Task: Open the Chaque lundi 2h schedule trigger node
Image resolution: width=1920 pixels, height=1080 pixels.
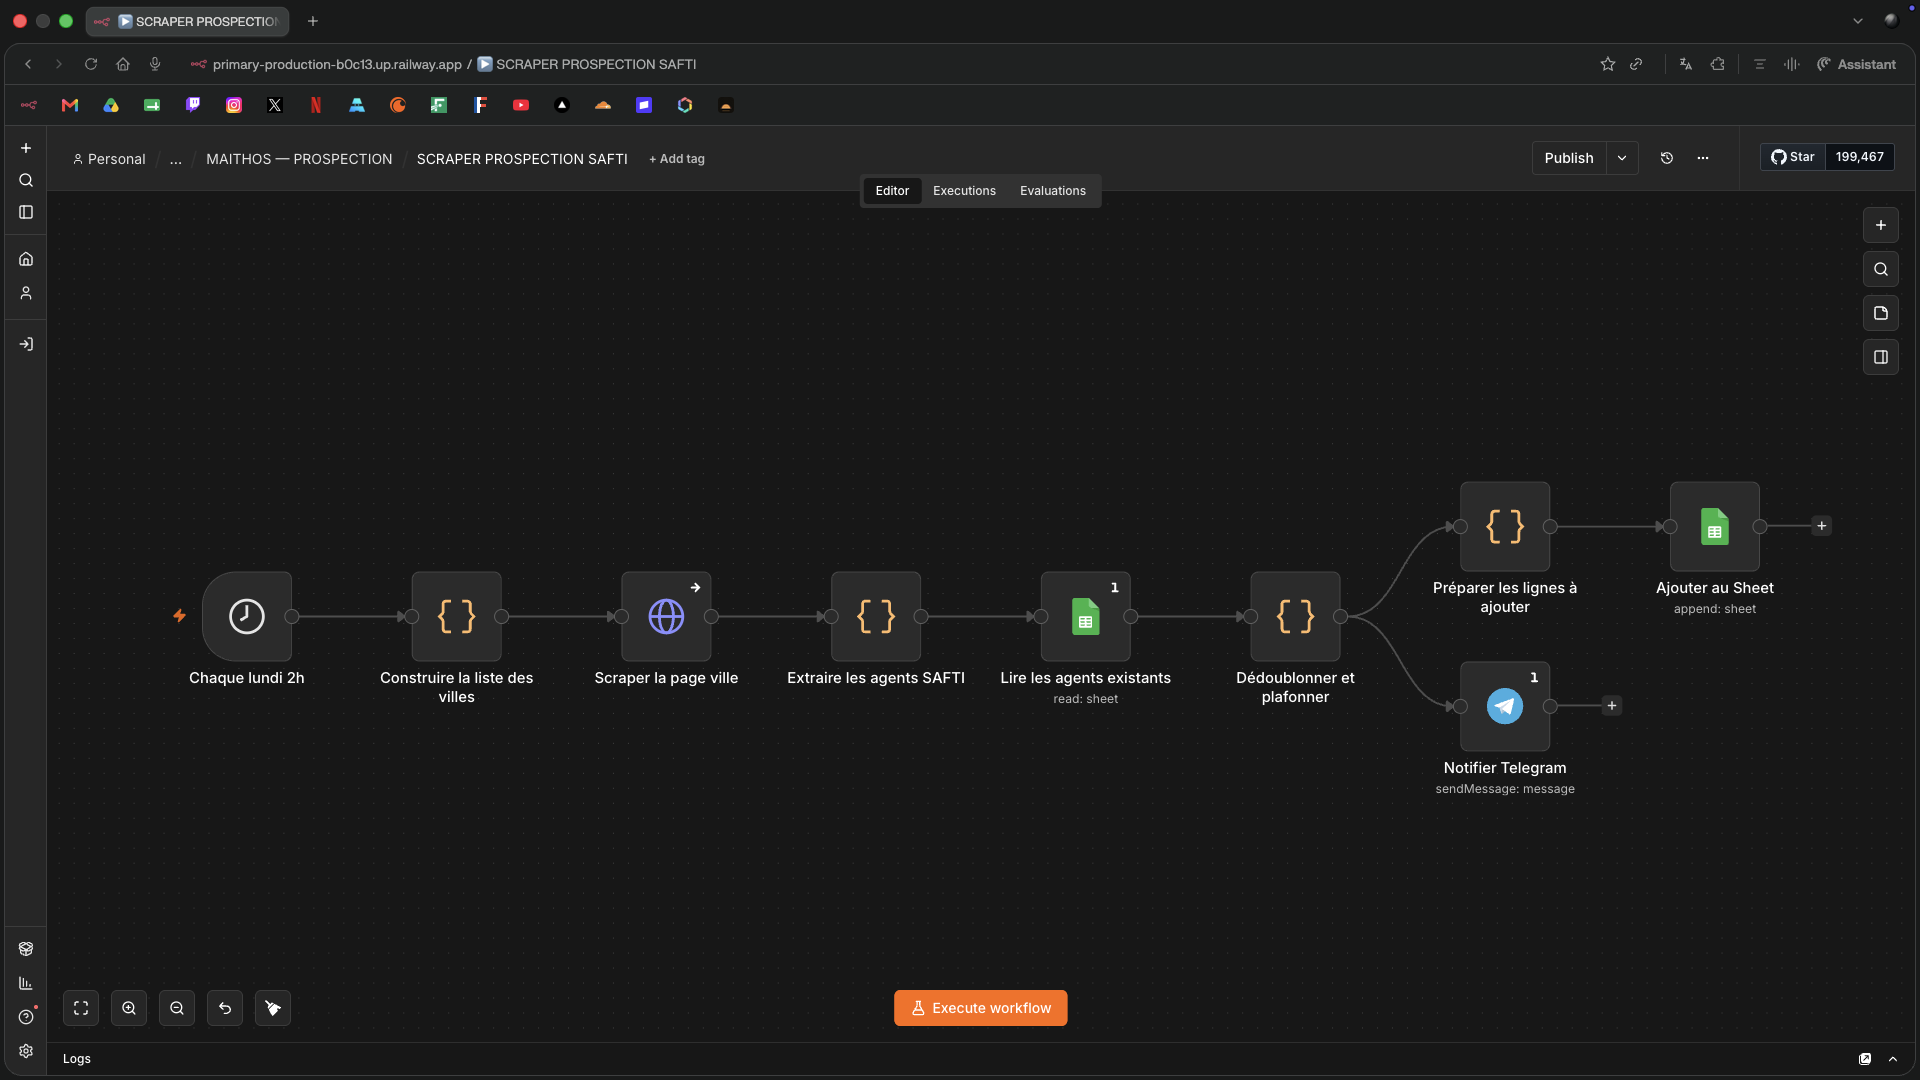Action: (x=247, y=616)
